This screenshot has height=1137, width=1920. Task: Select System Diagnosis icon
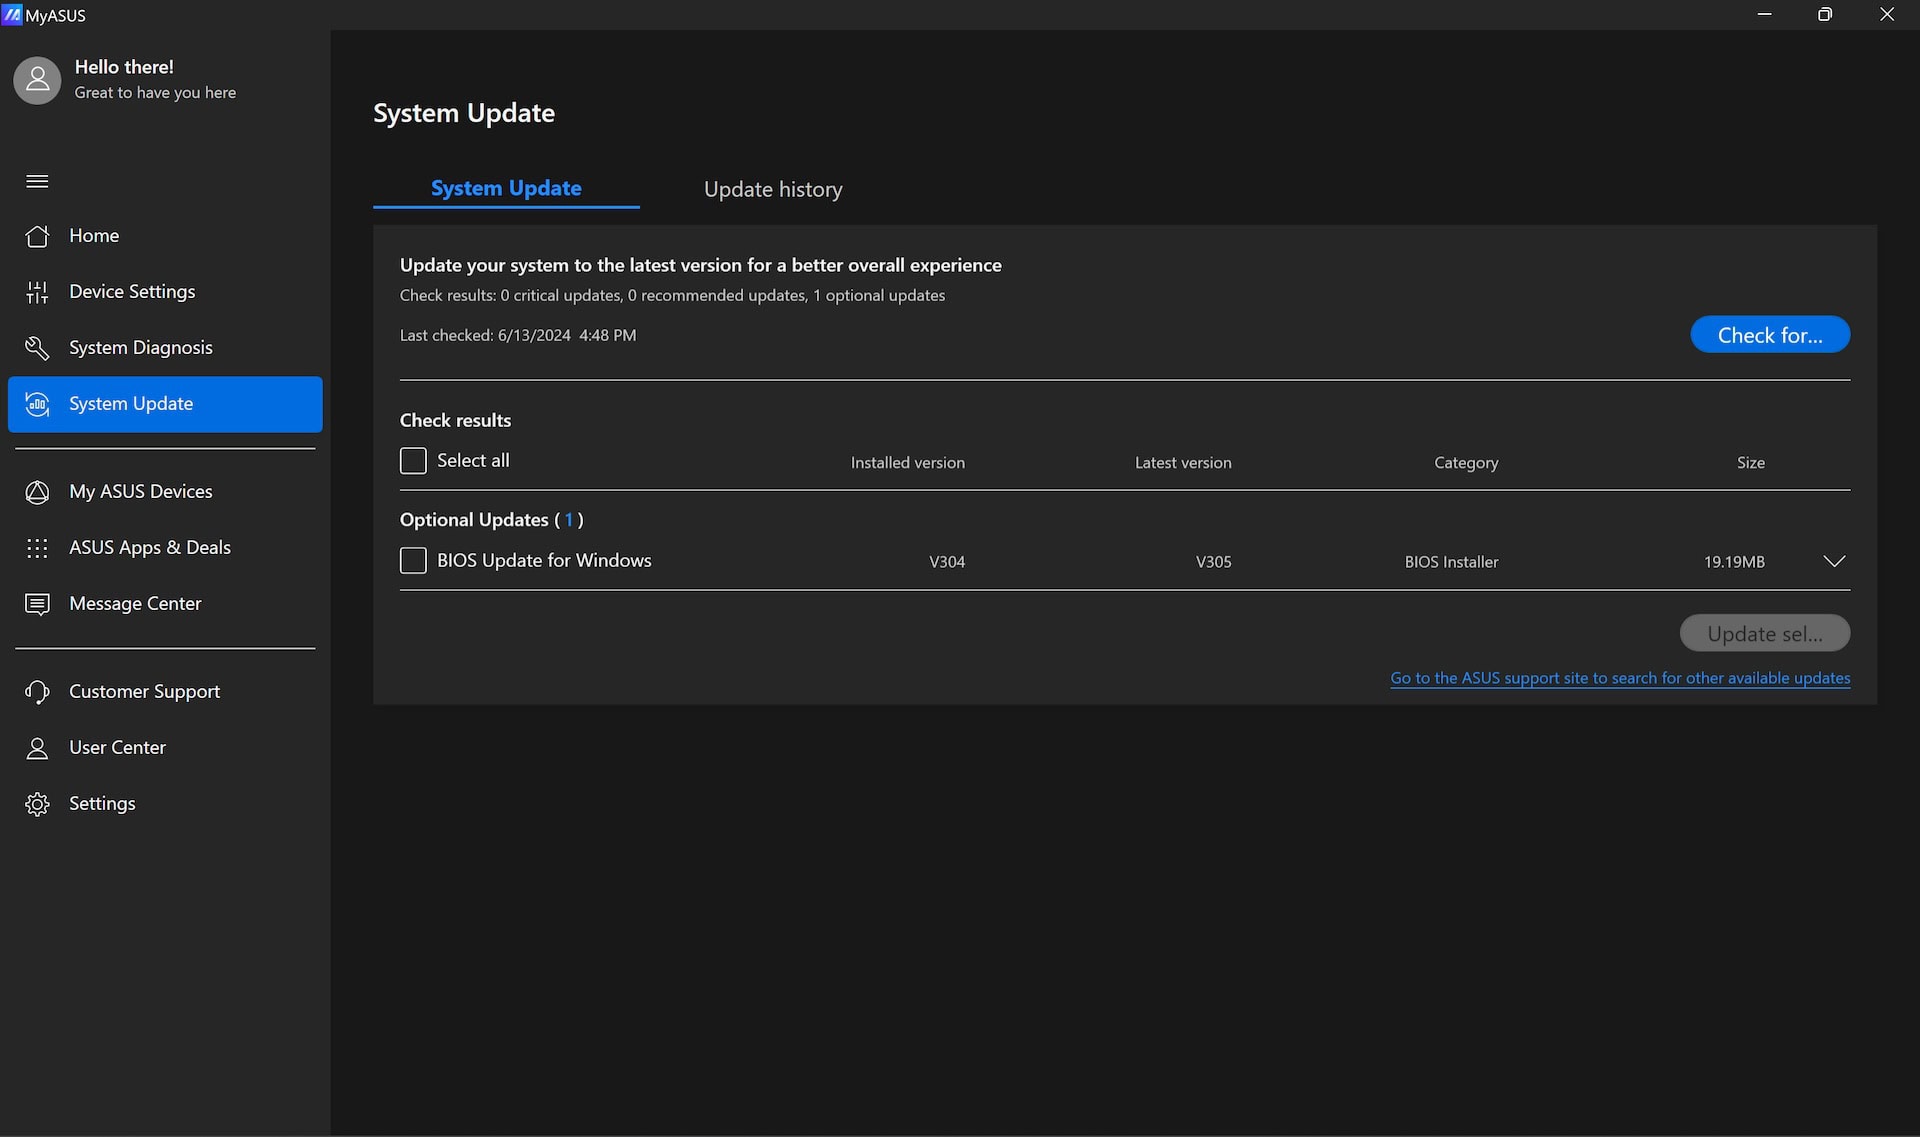(x=37, y=347)
